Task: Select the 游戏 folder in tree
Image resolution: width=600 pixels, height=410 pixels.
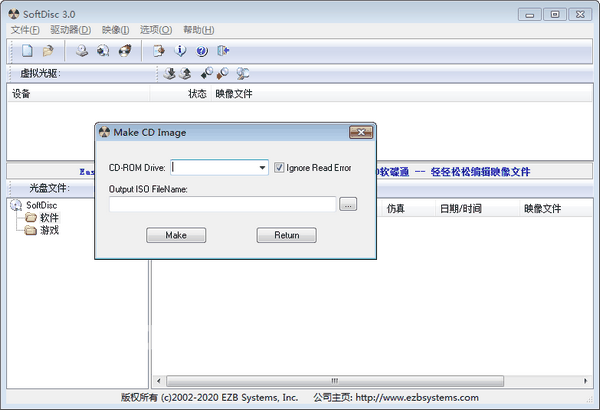Action: [x=49, y=230]
